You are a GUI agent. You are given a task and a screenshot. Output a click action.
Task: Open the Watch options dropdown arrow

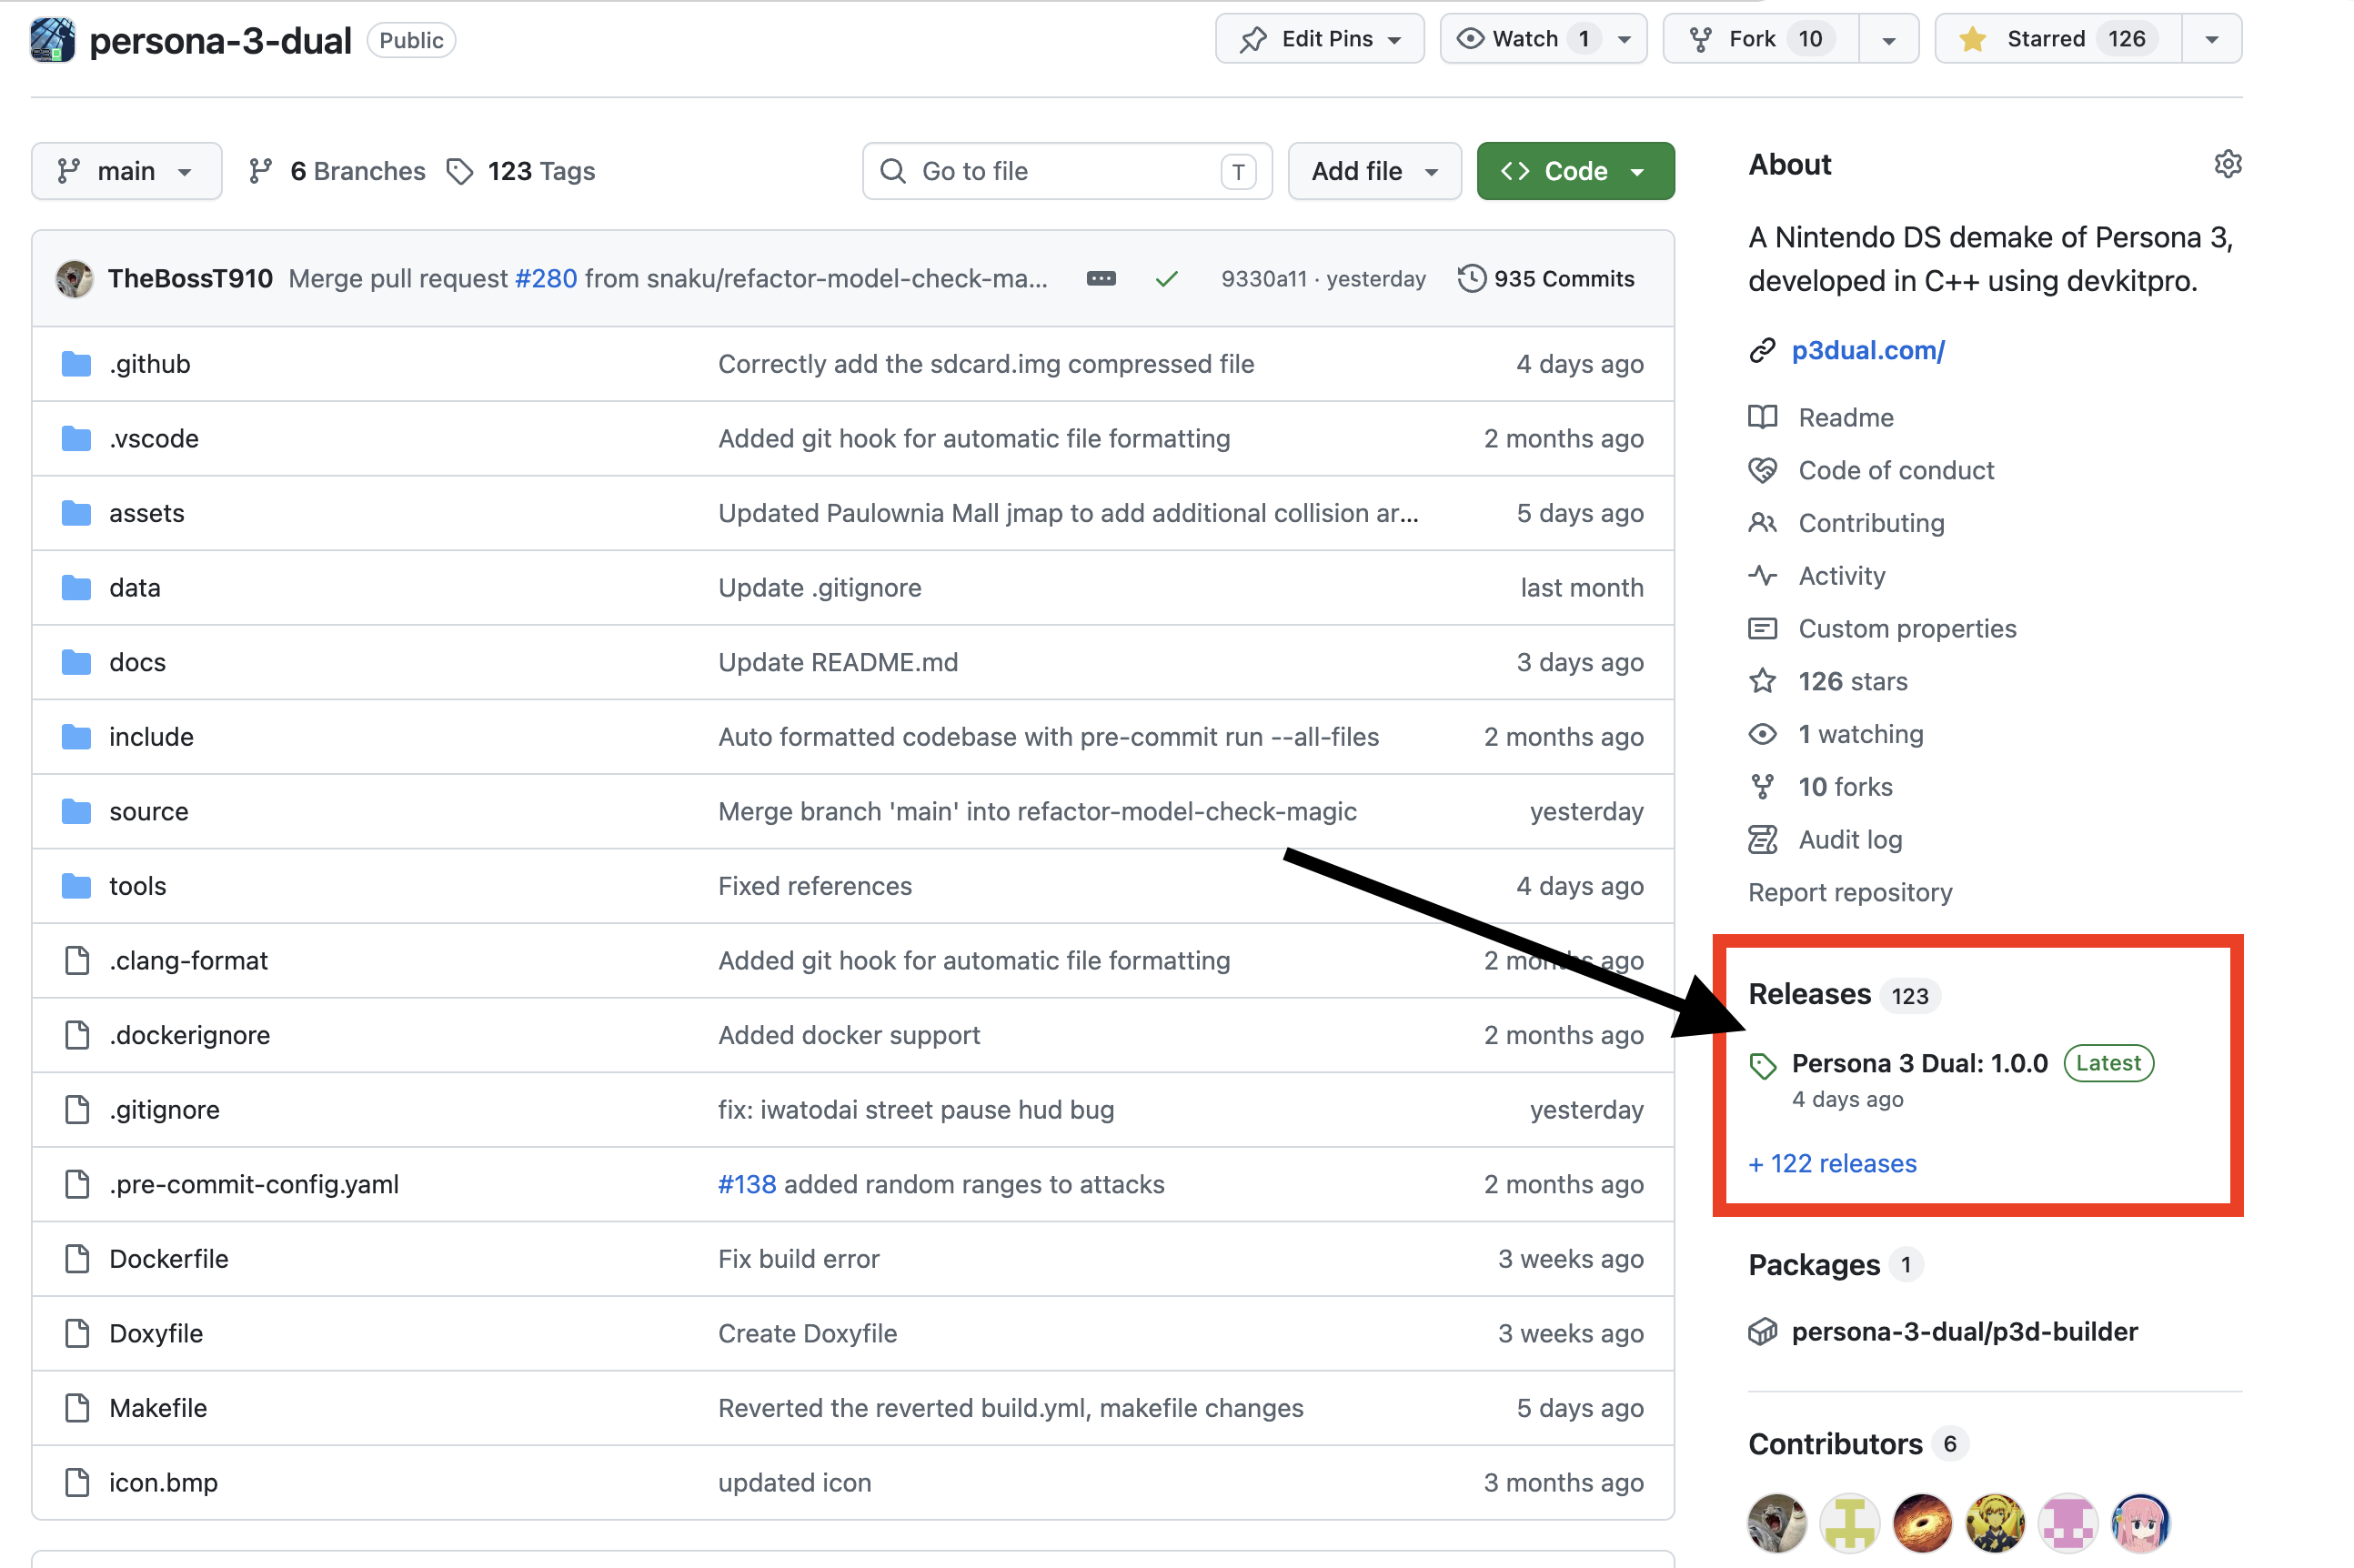click(x=1625, y=39)
